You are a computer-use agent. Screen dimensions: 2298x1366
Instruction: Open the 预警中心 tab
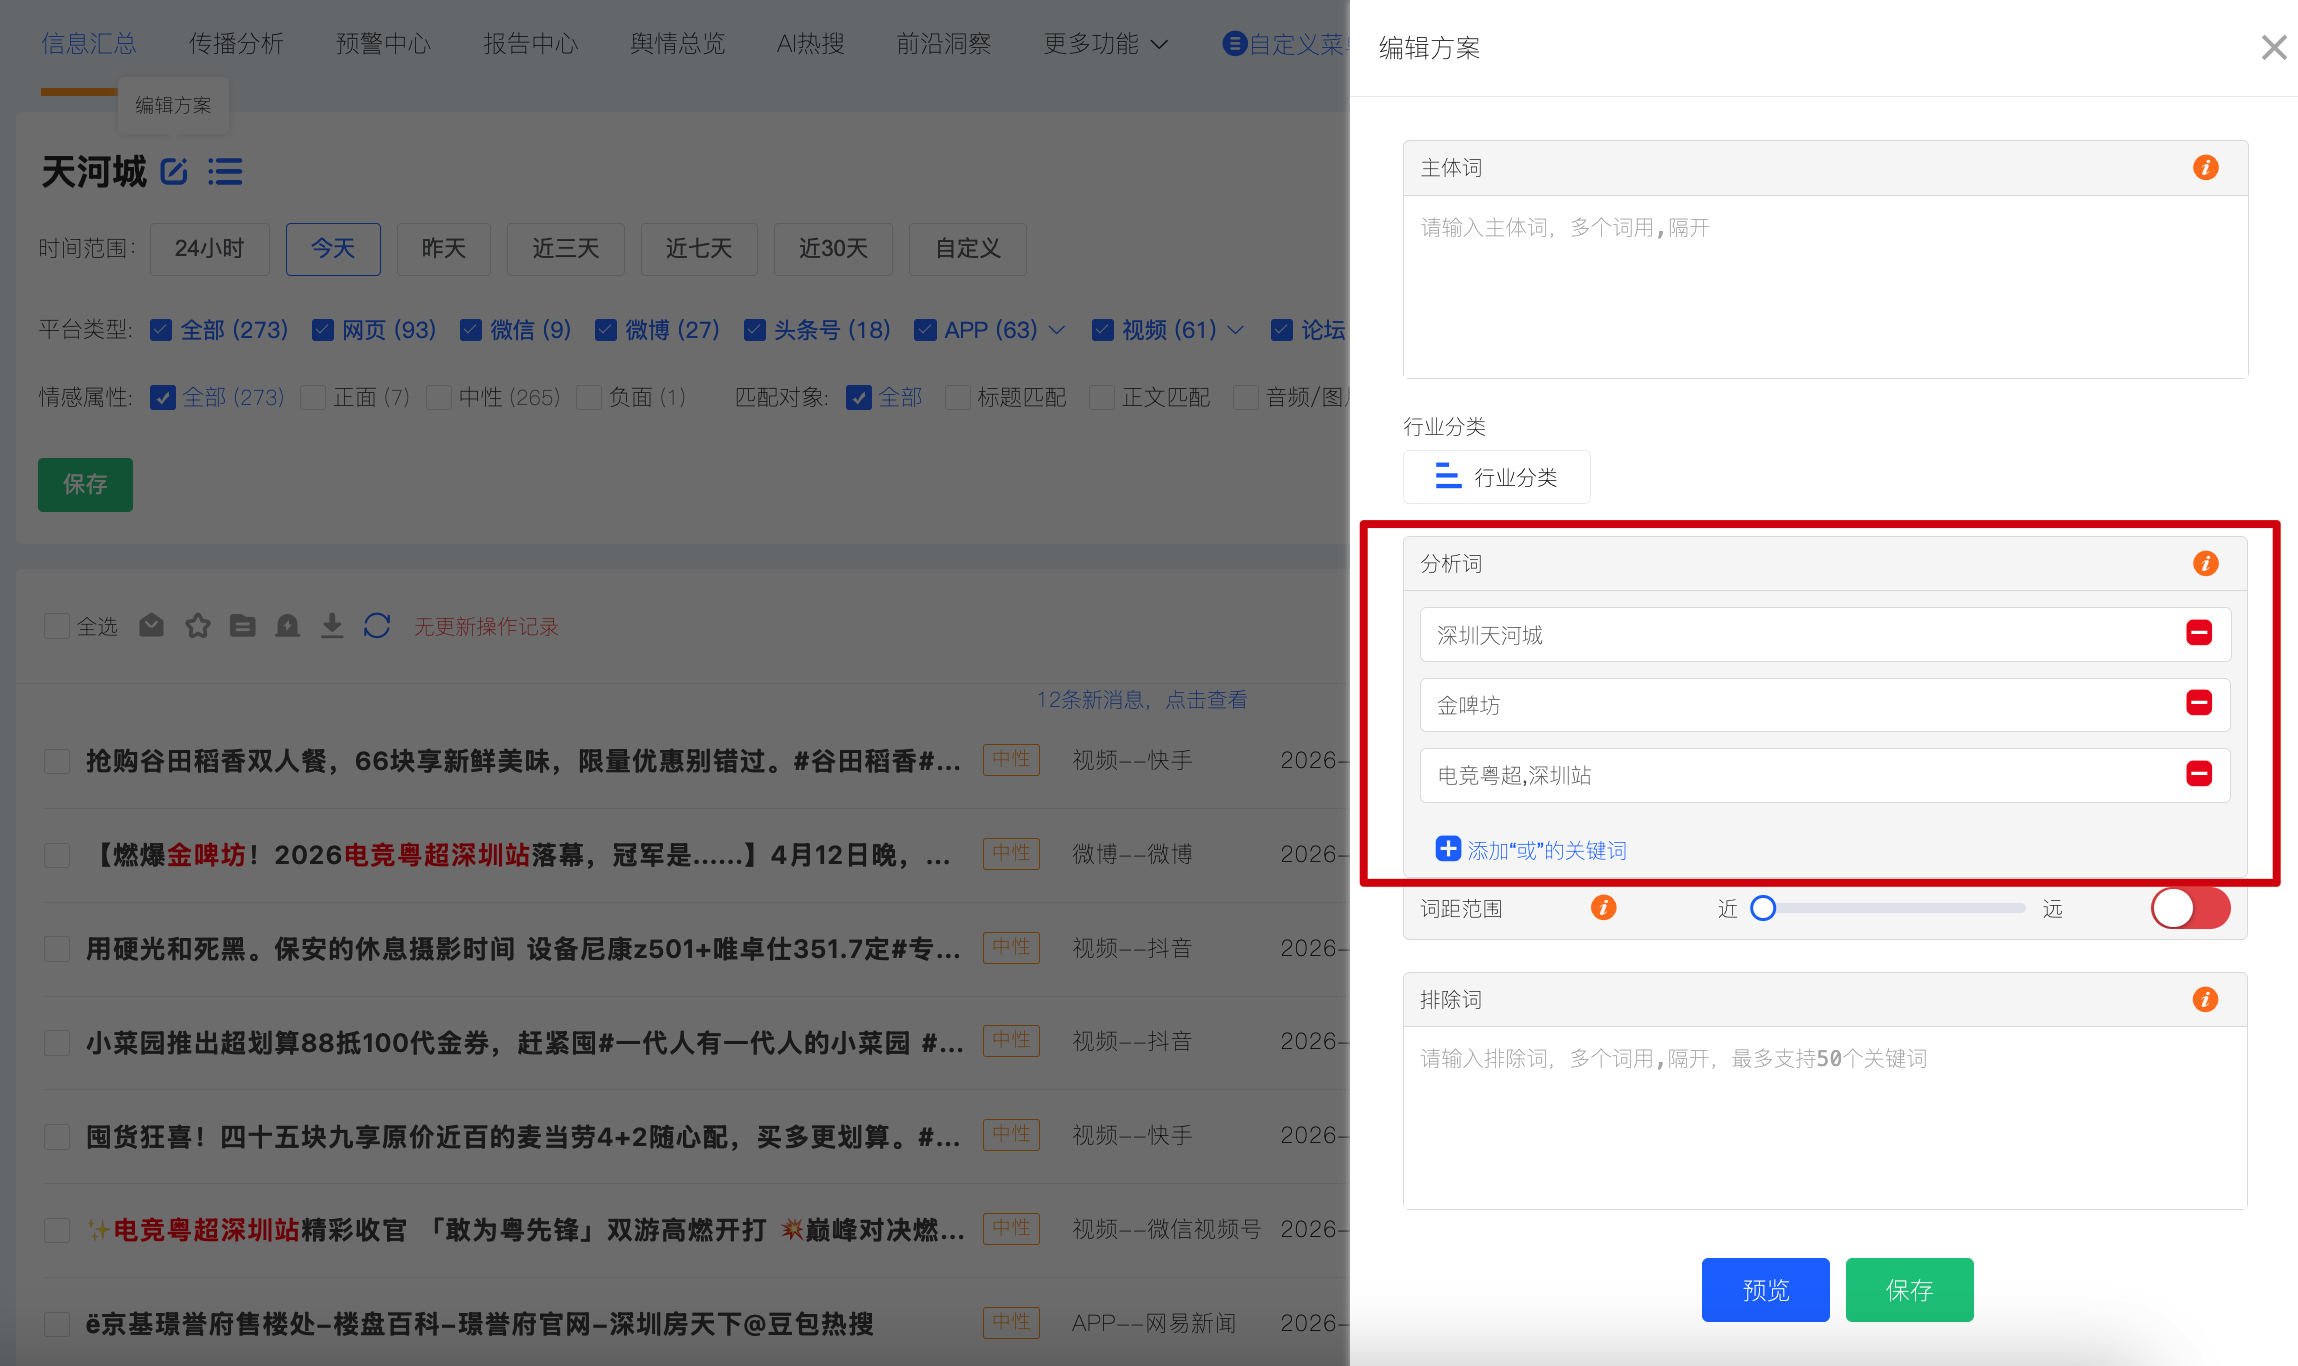coord(383,44)
